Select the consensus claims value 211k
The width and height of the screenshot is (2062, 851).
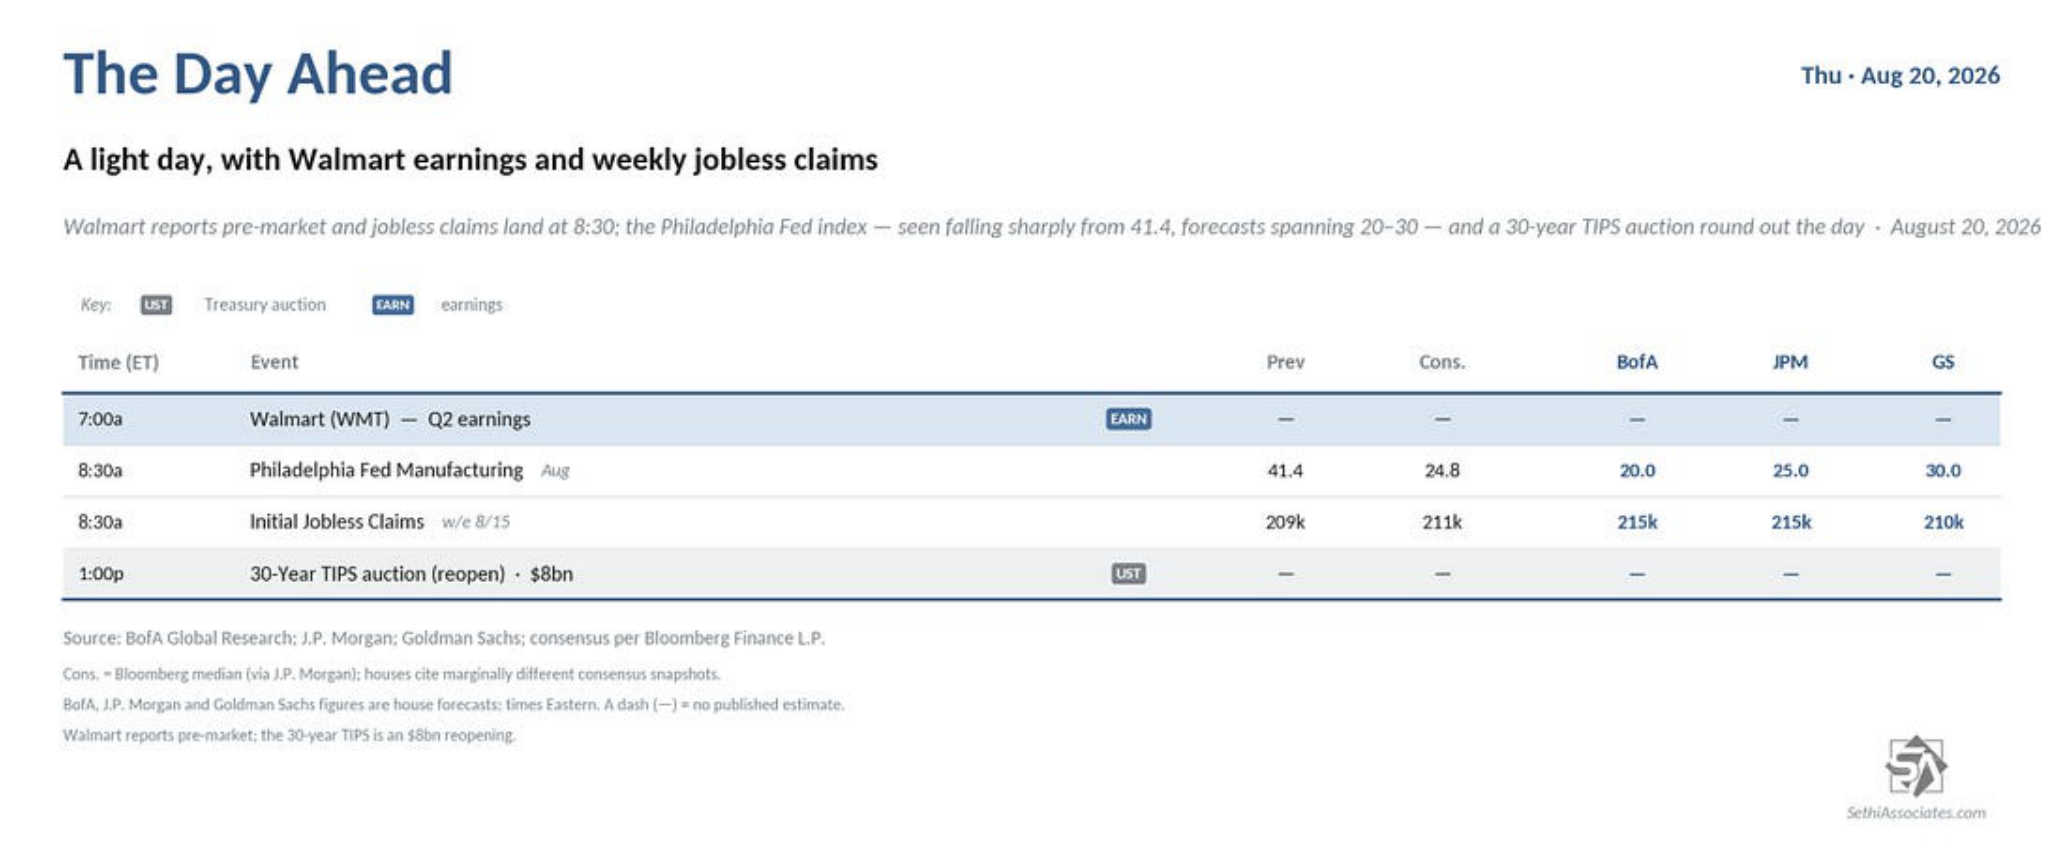[1442, 522]
